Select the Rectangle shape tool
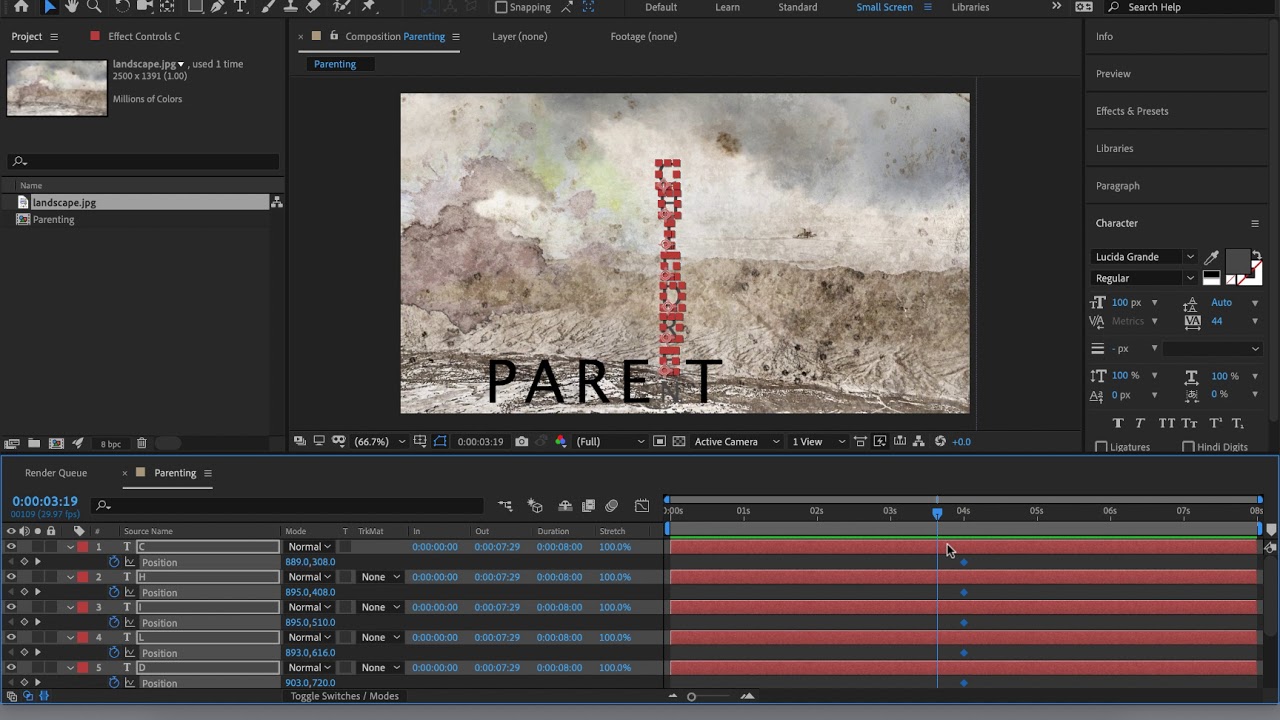1280x720 pixels. (x=195, y=7)
